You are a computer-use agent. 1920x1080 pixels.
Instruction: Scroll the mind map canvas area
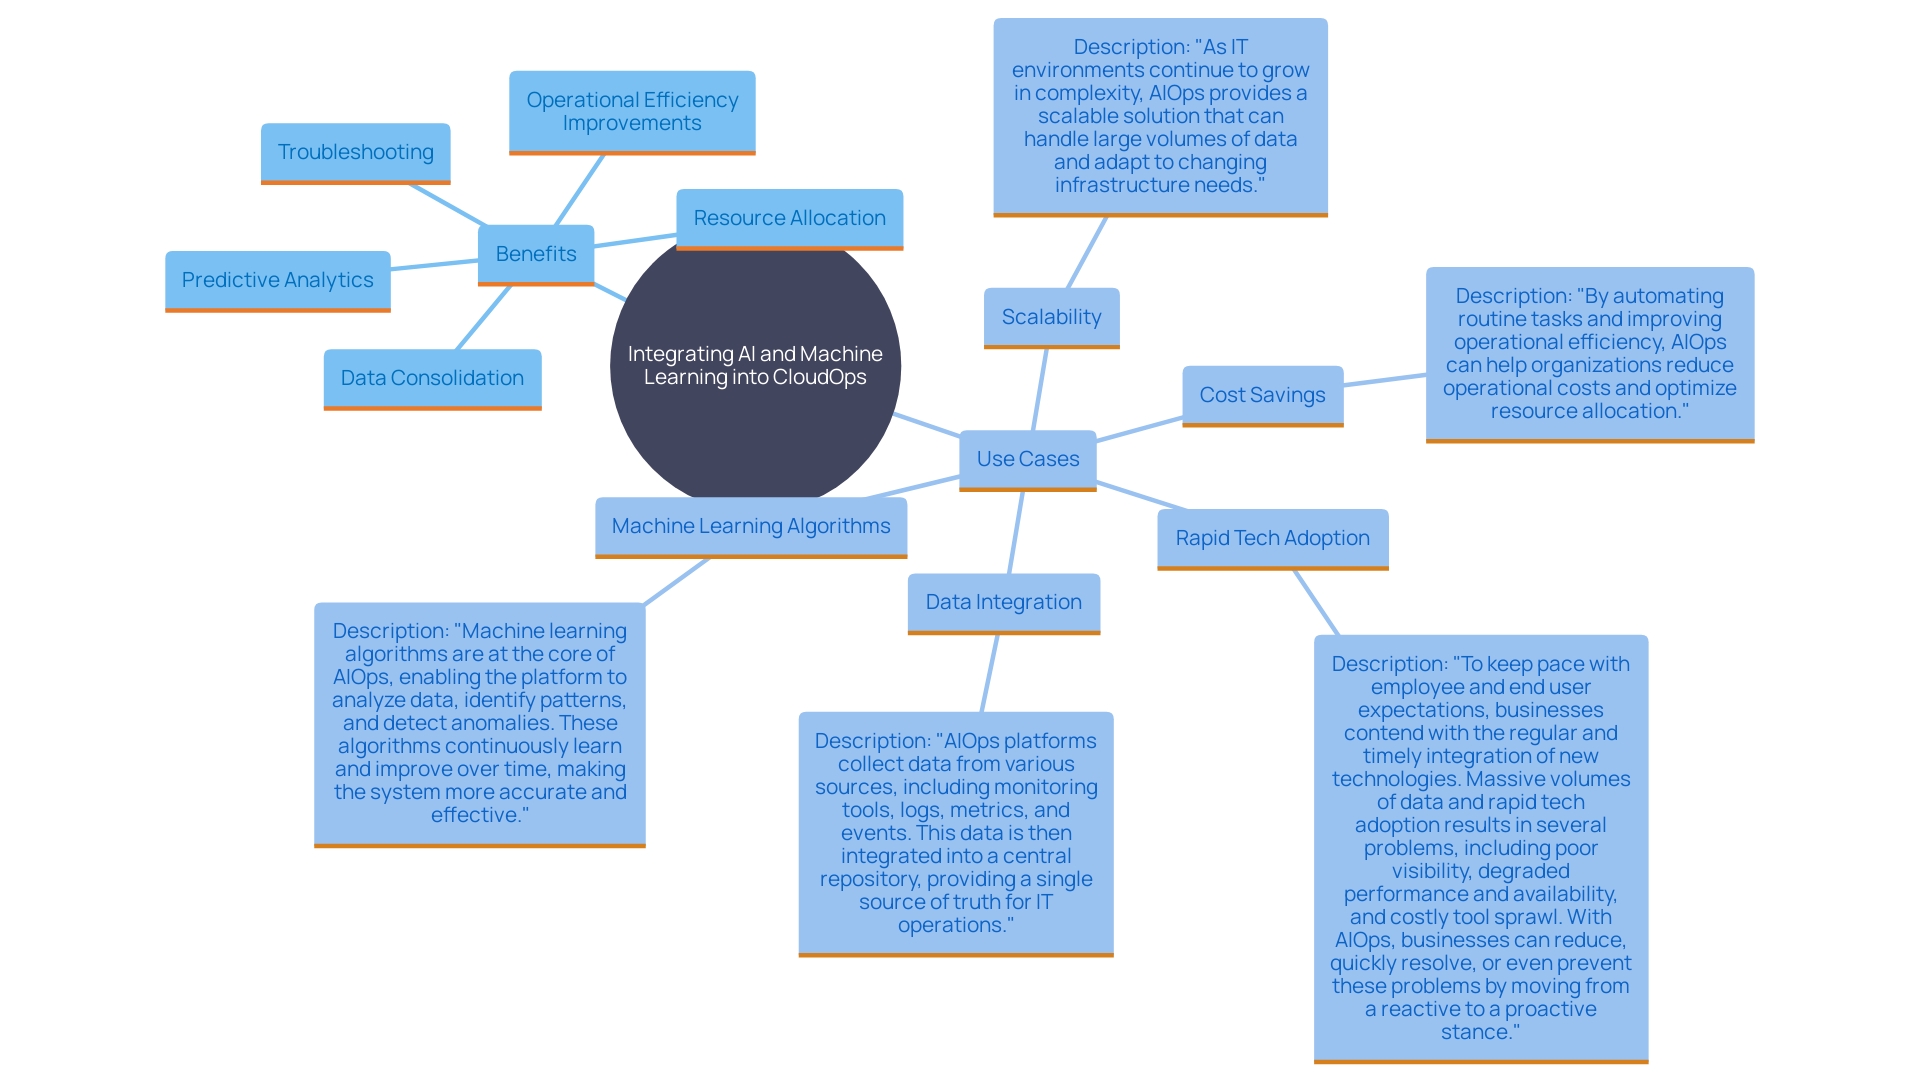[960, 539]
